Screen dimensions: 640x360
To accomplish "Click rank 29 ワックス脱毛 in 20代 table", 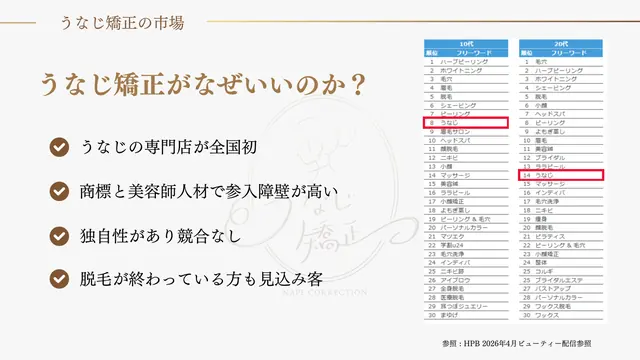I will pyautogui.click(x=561, y=306).
